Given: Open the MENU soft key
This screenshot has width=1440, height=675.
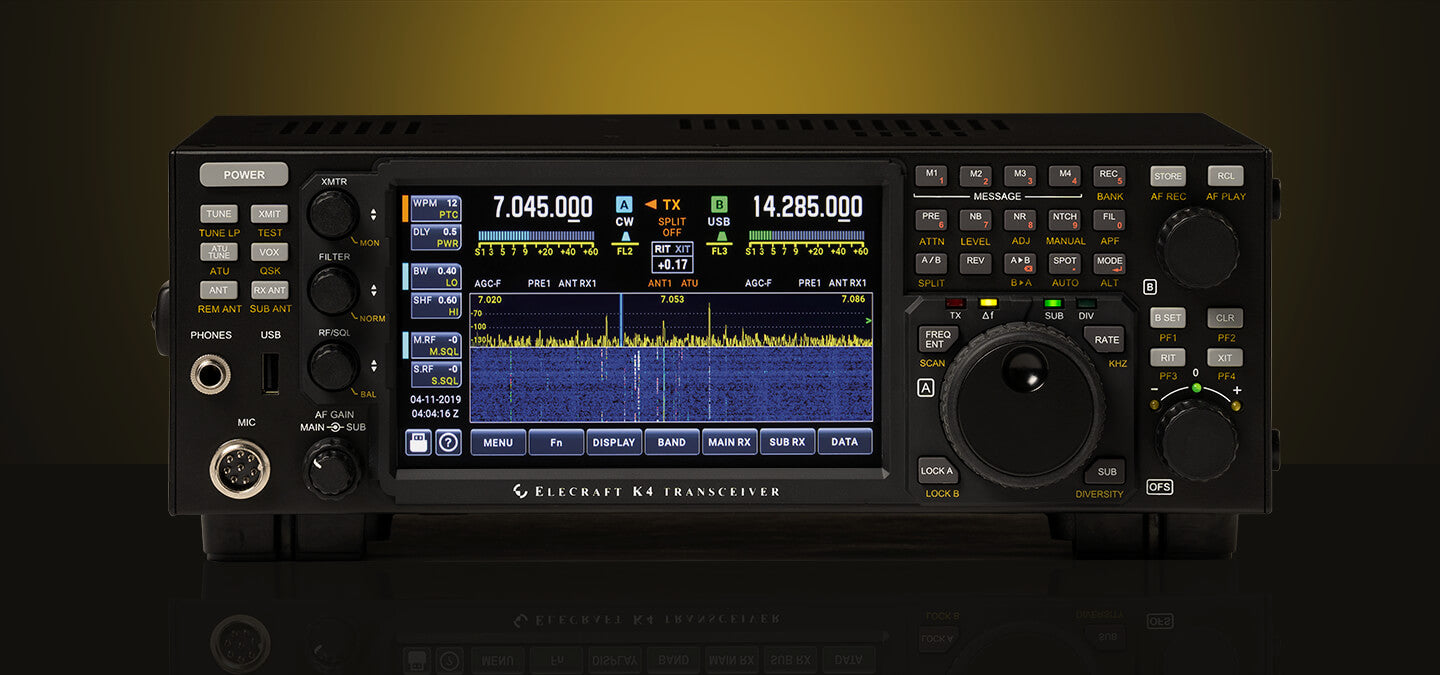Looking at the screenshot, I should [497, 441].
